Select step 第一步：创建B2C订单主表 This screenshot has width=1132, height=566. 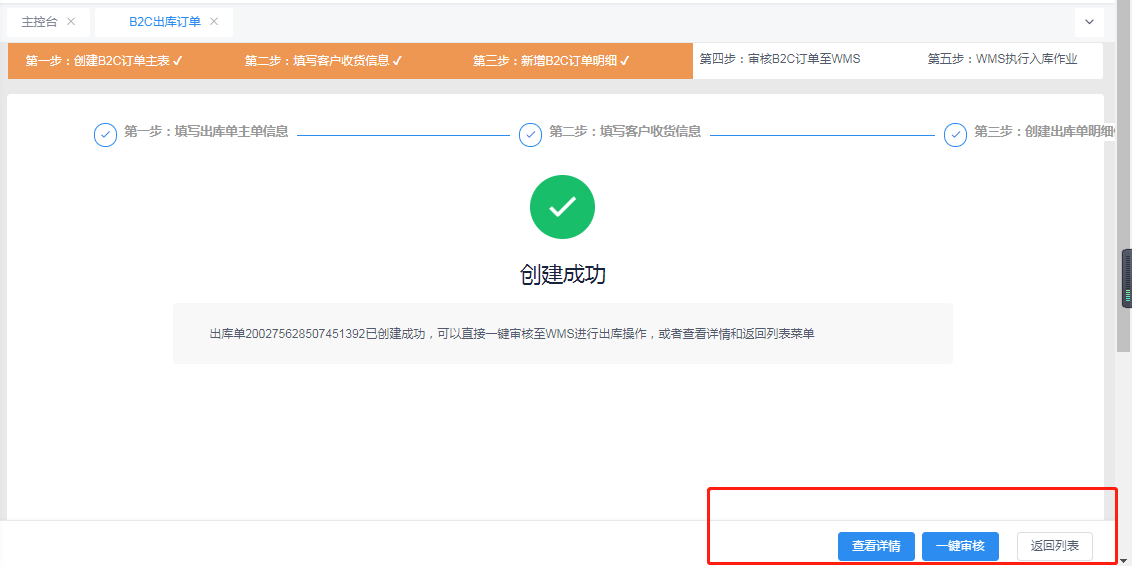click(104, 61)
